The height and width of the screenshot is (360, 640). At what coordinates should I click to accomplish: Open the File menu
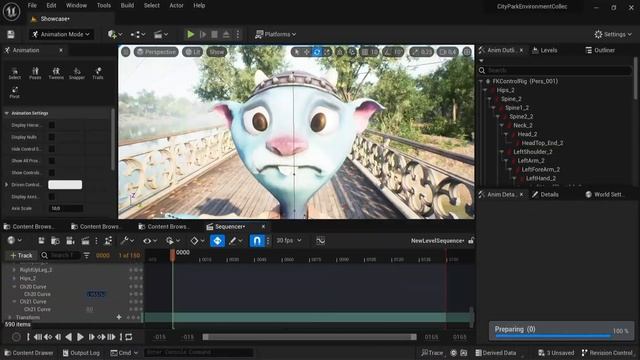[x=32, y=5]
